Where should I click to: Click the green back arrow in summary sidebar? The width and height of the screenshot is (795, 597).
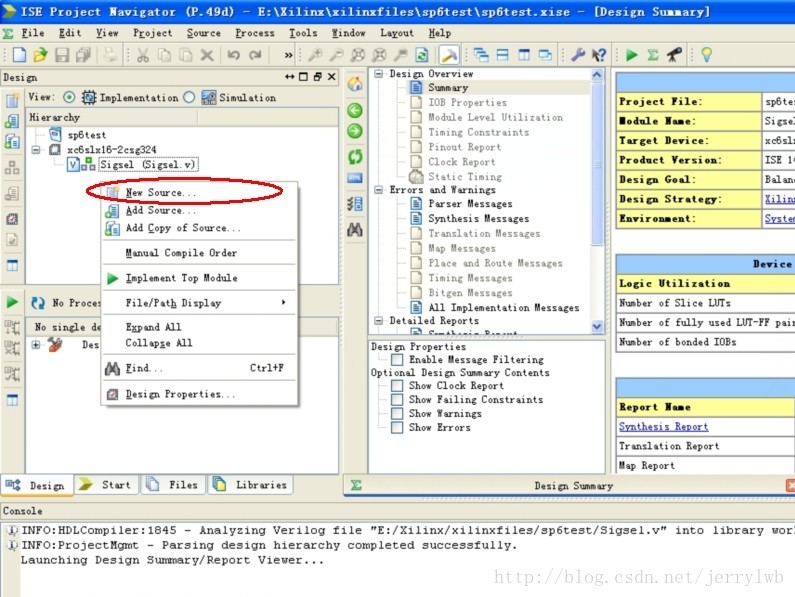(355, 110)
